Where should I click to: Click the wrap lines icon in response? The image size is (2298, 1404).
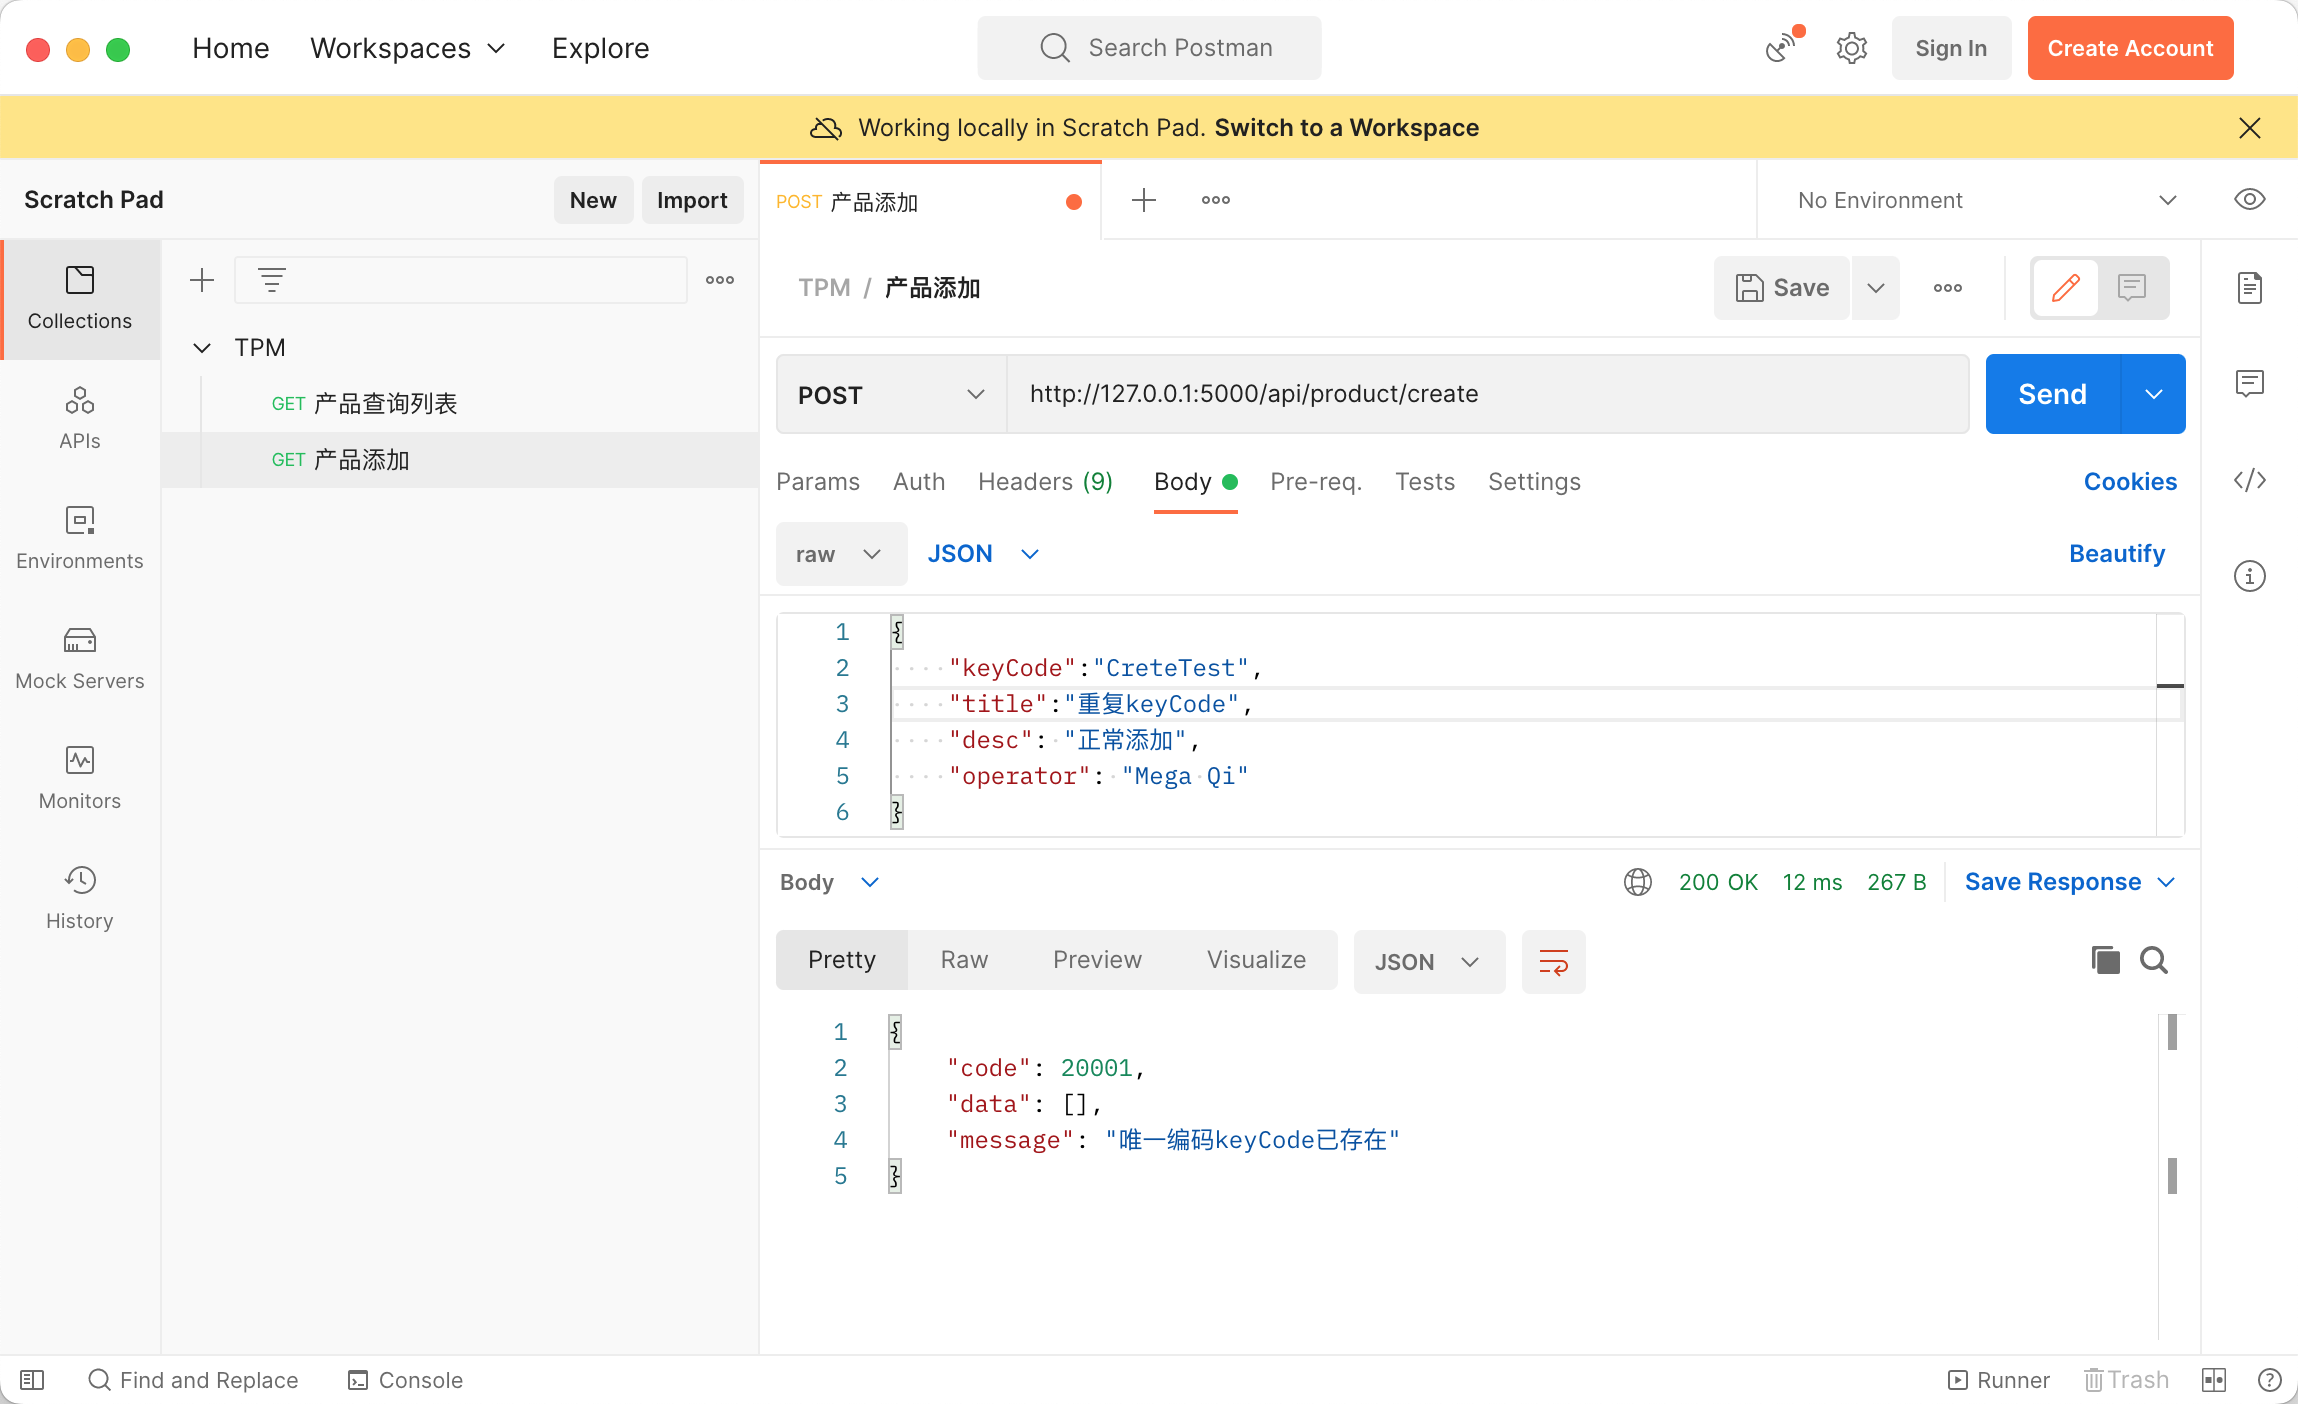tap(1553, 961)
